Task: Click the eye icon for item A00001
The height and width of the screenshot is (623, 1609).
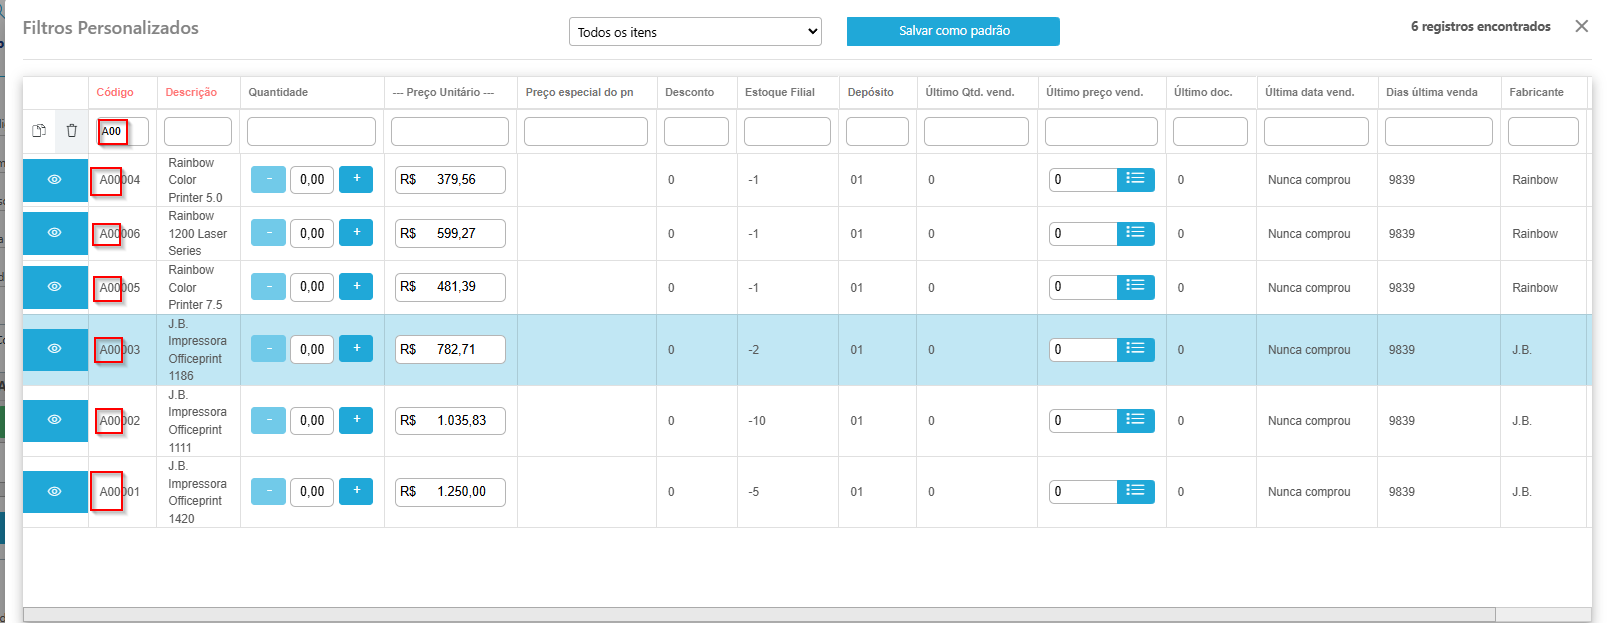Action: [x=55, y=492]
